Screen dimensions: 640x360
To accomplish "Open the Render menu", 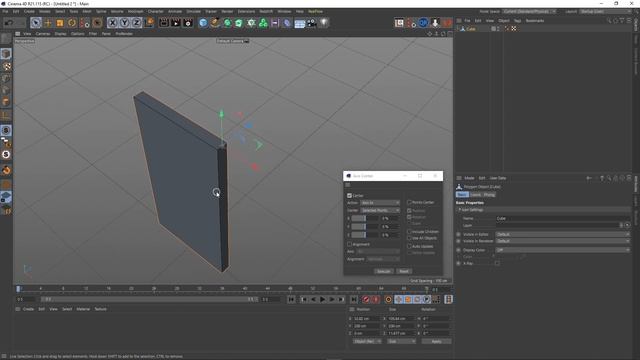I will [x=227, y=11].
